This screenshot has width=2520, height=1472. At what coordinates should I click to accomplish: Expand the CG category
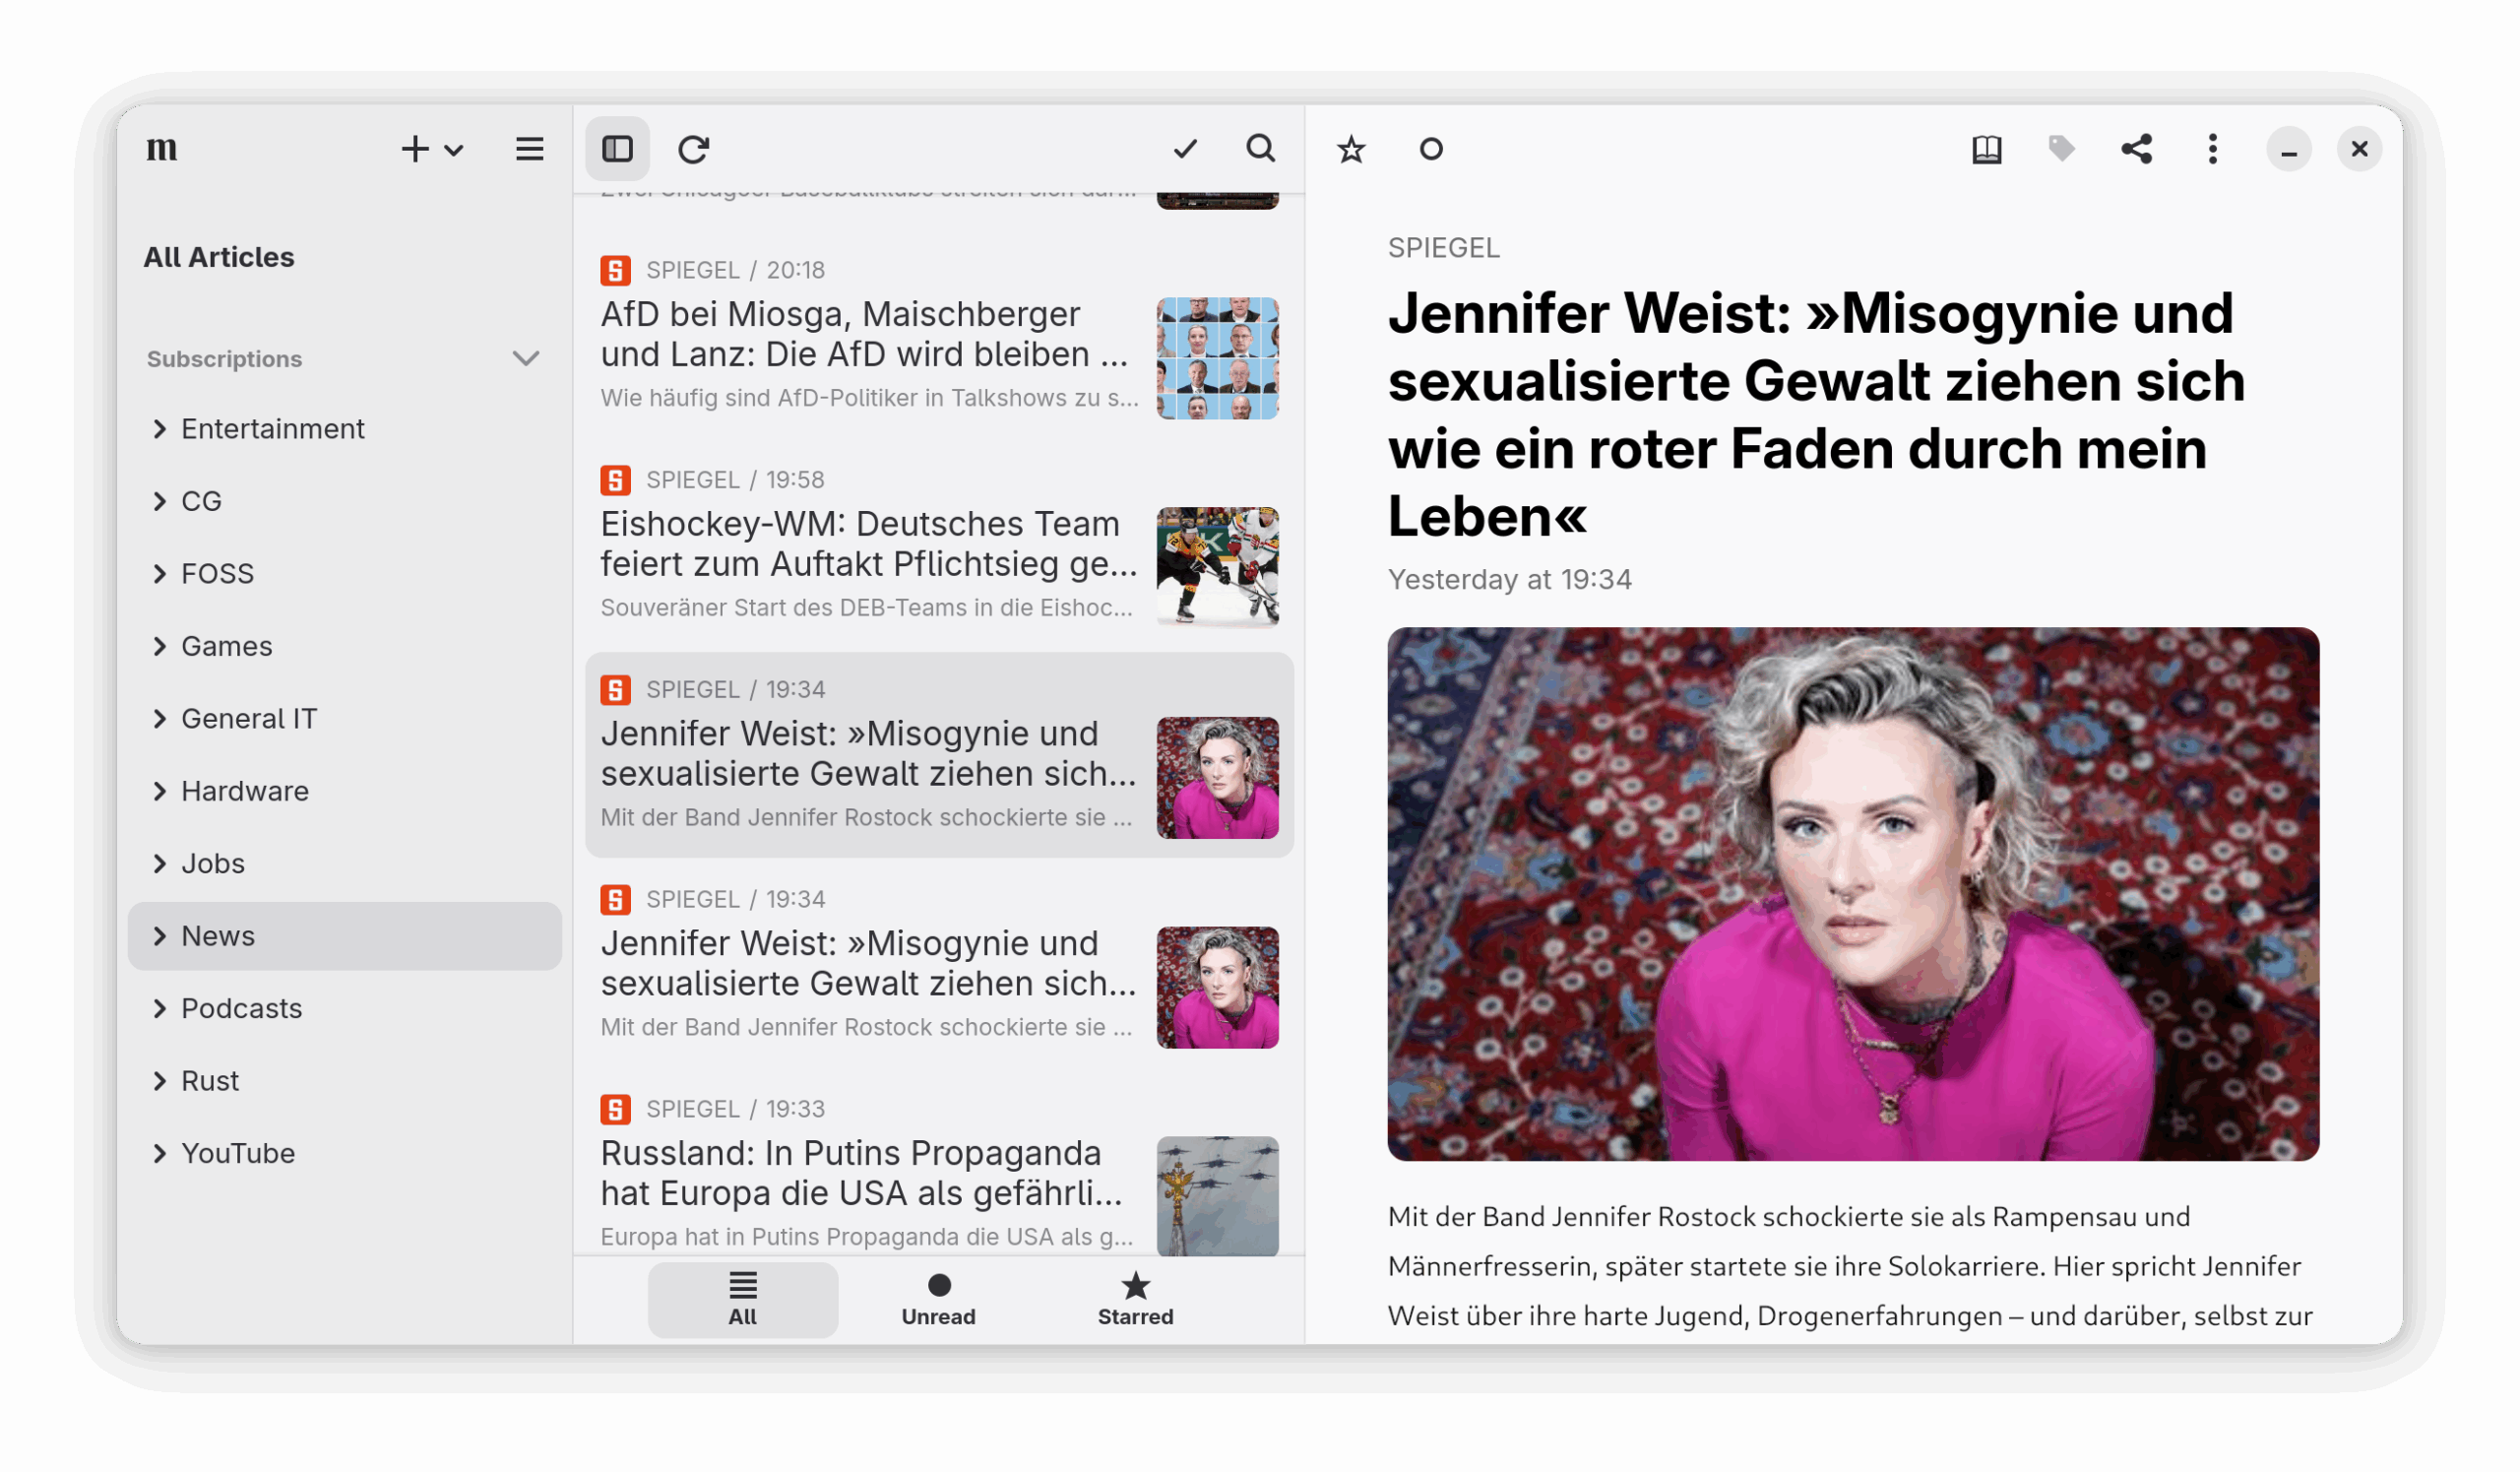160,501
